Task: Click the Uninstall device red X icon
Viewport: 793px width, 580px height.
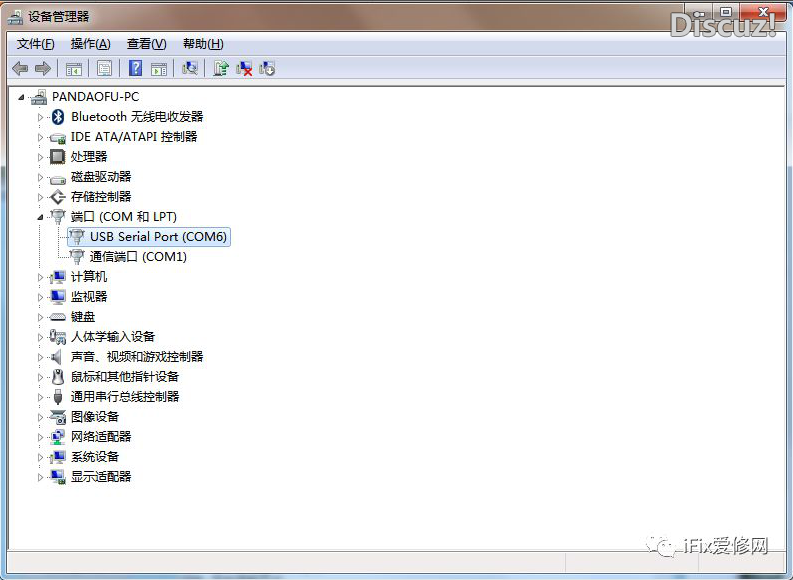Action: pyautogui.click(x=244, y=69)
